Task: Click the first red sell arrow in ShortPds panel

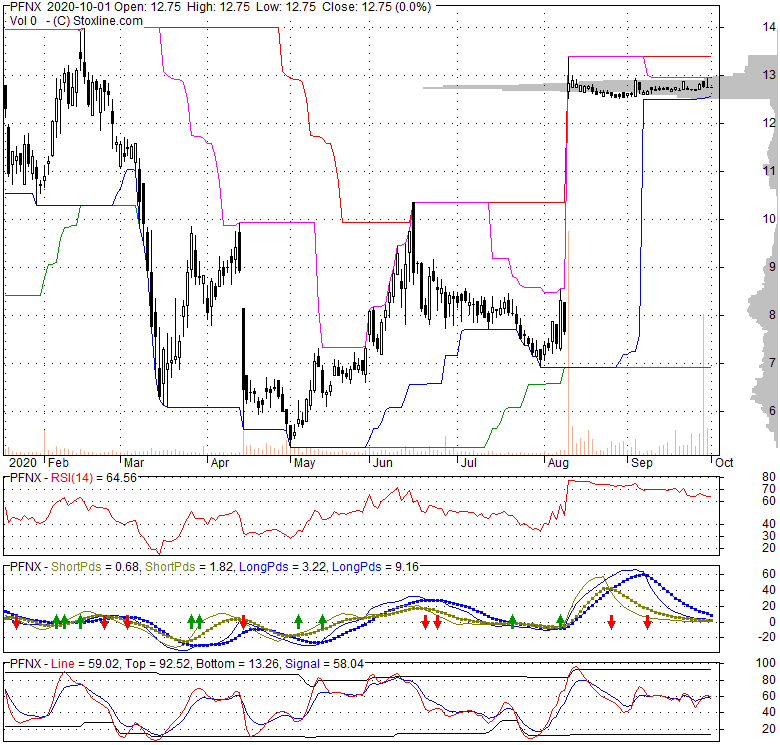Action: [16, 622]
